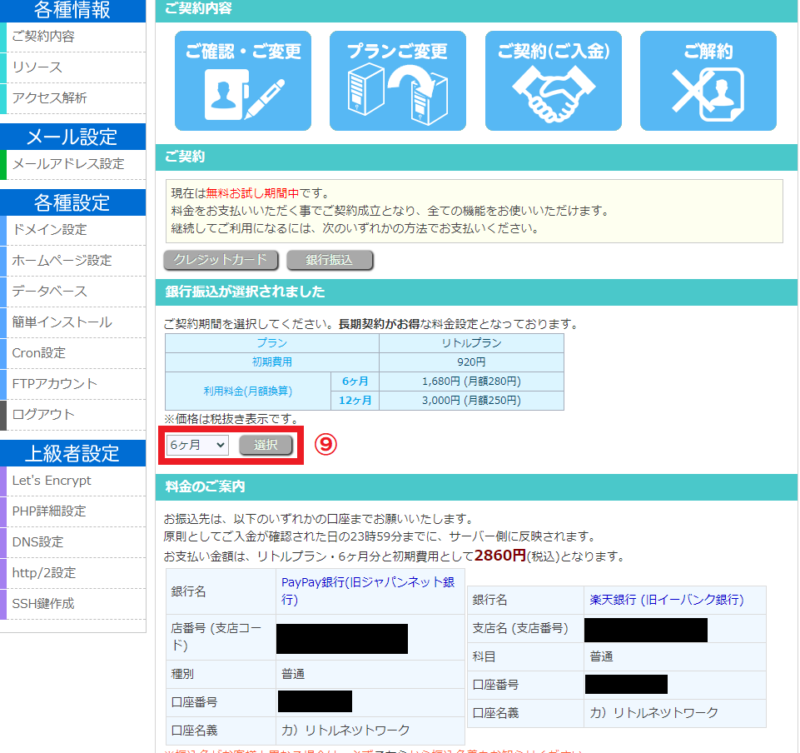800x753 pixels.
Task: Click the 銀行振込 bank transfer button
Action: pos(330,260)
